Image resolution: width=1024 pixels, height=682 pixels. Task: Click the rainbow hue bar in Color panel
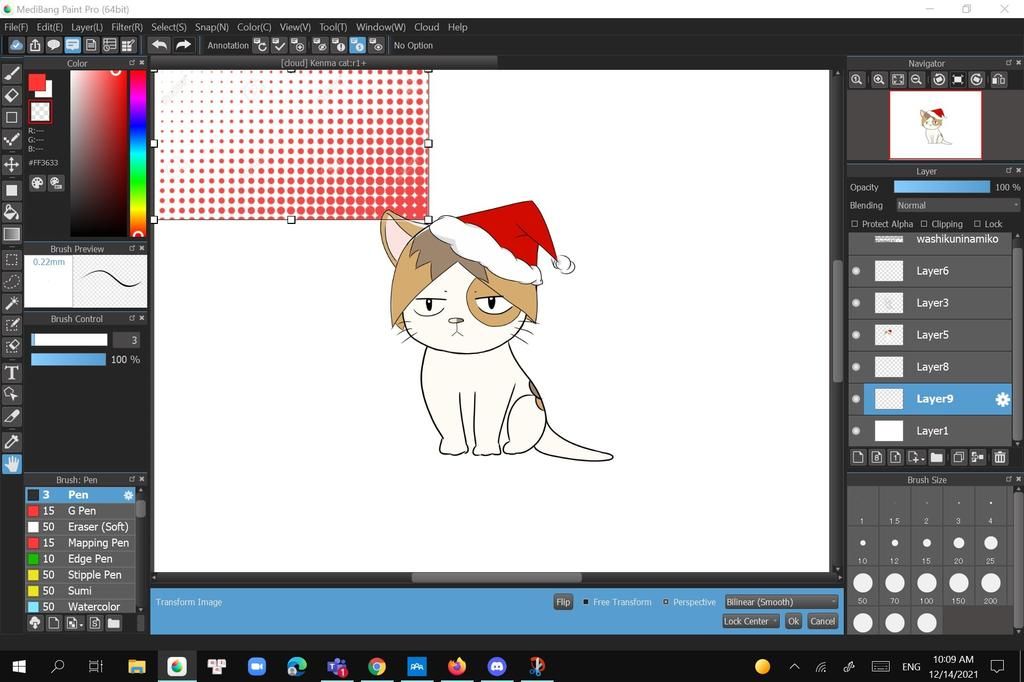pos(138,153)
